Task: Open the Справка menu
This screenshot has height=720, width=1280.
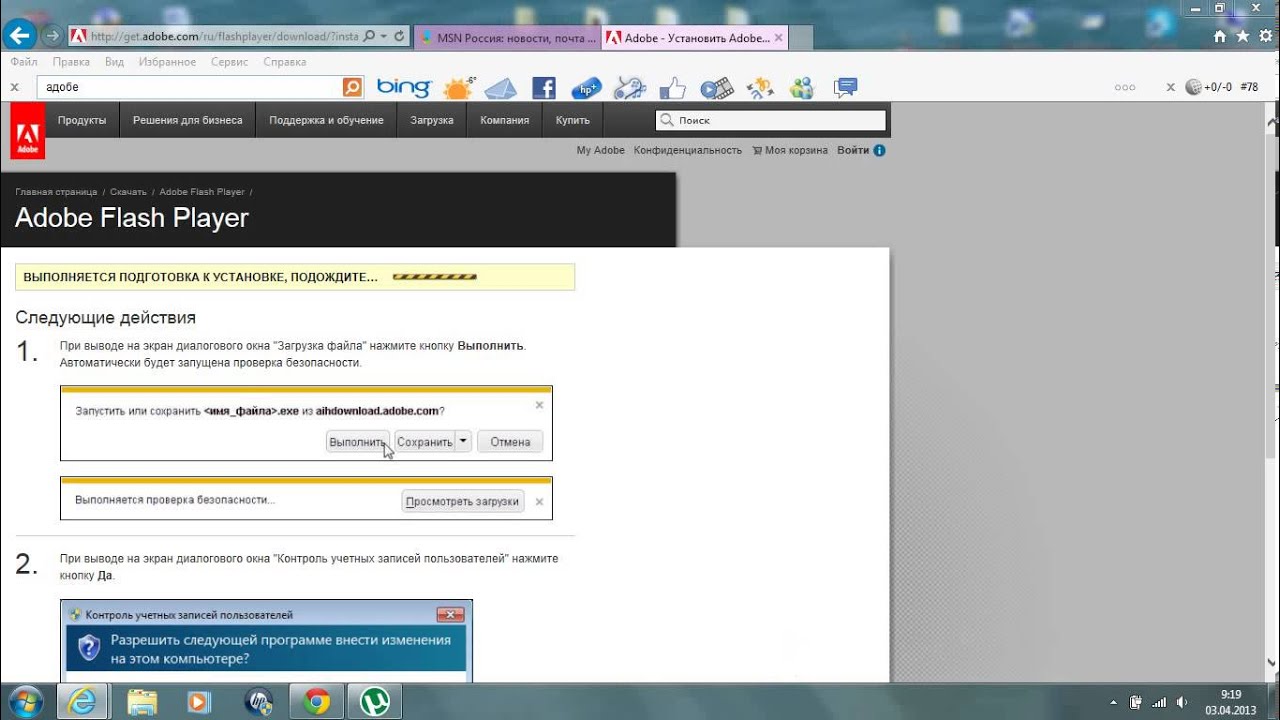Action: coord(285,62)
